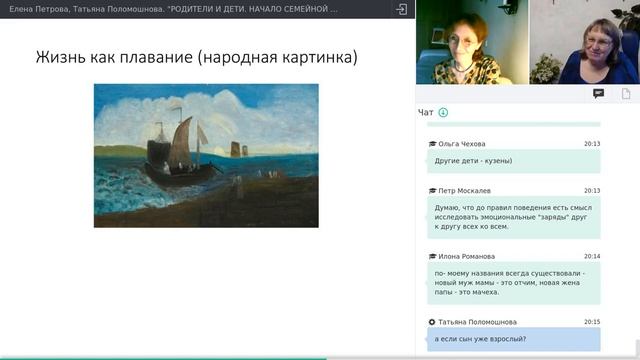
Task: Select the left presenter video feed
Action: coord(472,42)
